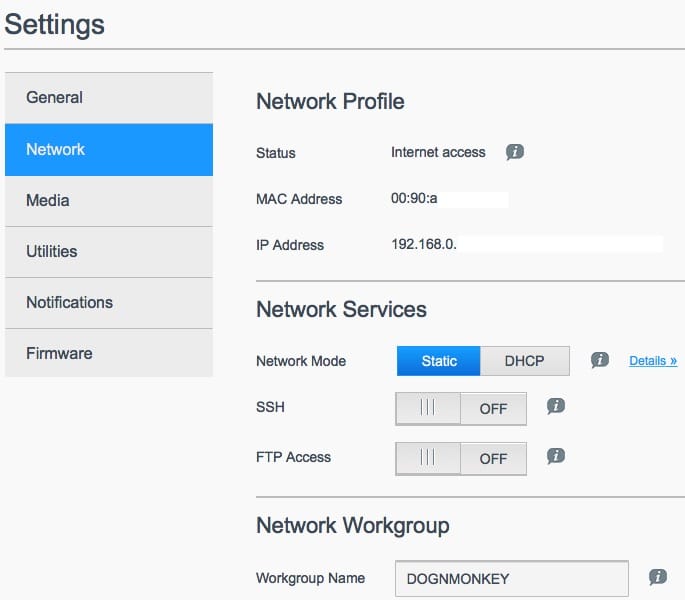Select the Network settings tab

click(x=109, y=150)
